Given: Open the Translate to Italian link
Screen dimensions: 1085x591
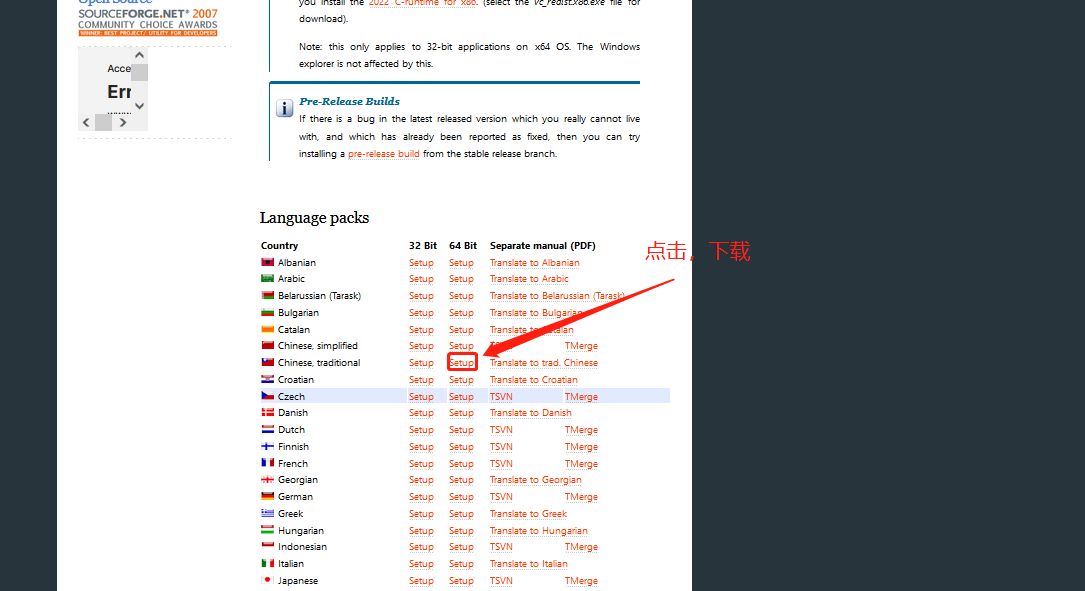Looking at the screenshot, I should coord(529,564).
